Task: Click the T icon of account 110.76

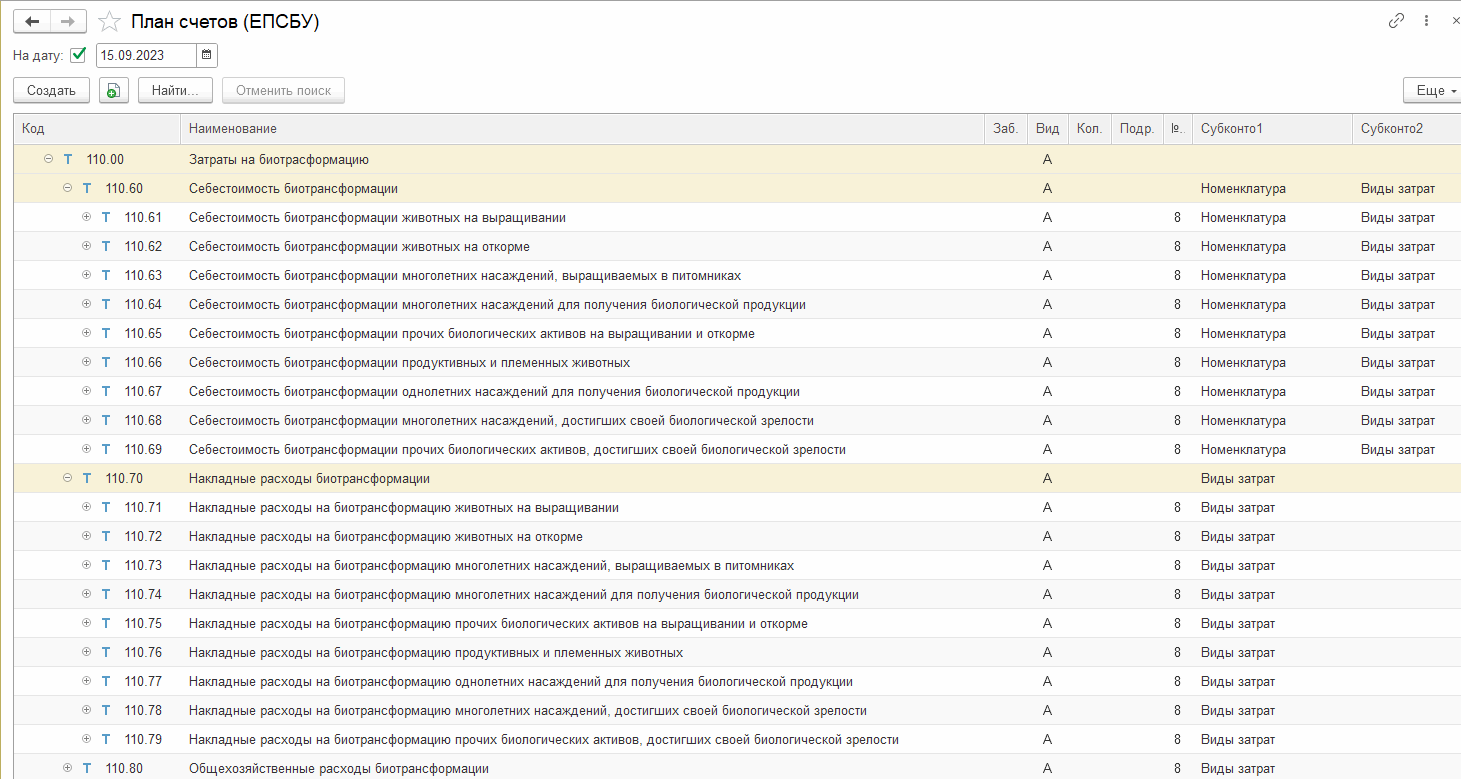Action: [106, 652]
